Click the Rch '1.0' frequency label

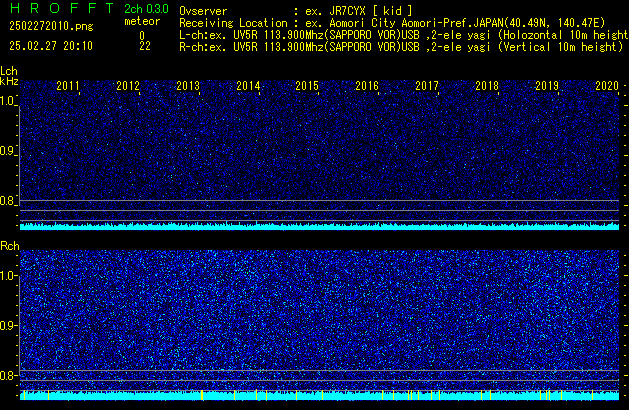pyautogui.click(x=8, y=276)
